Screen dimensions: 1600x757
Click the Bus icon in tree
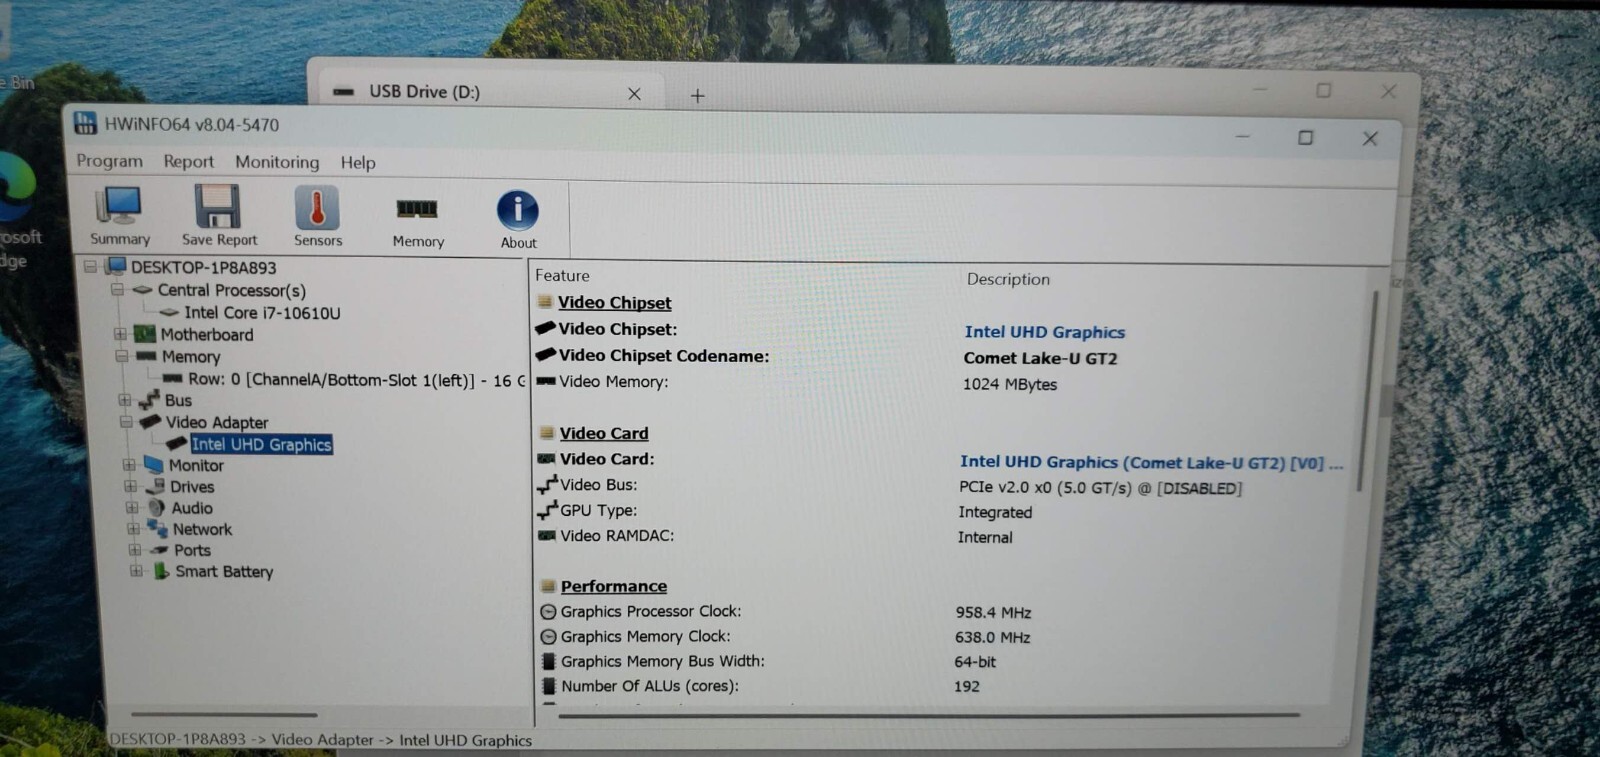coord(150,400)
